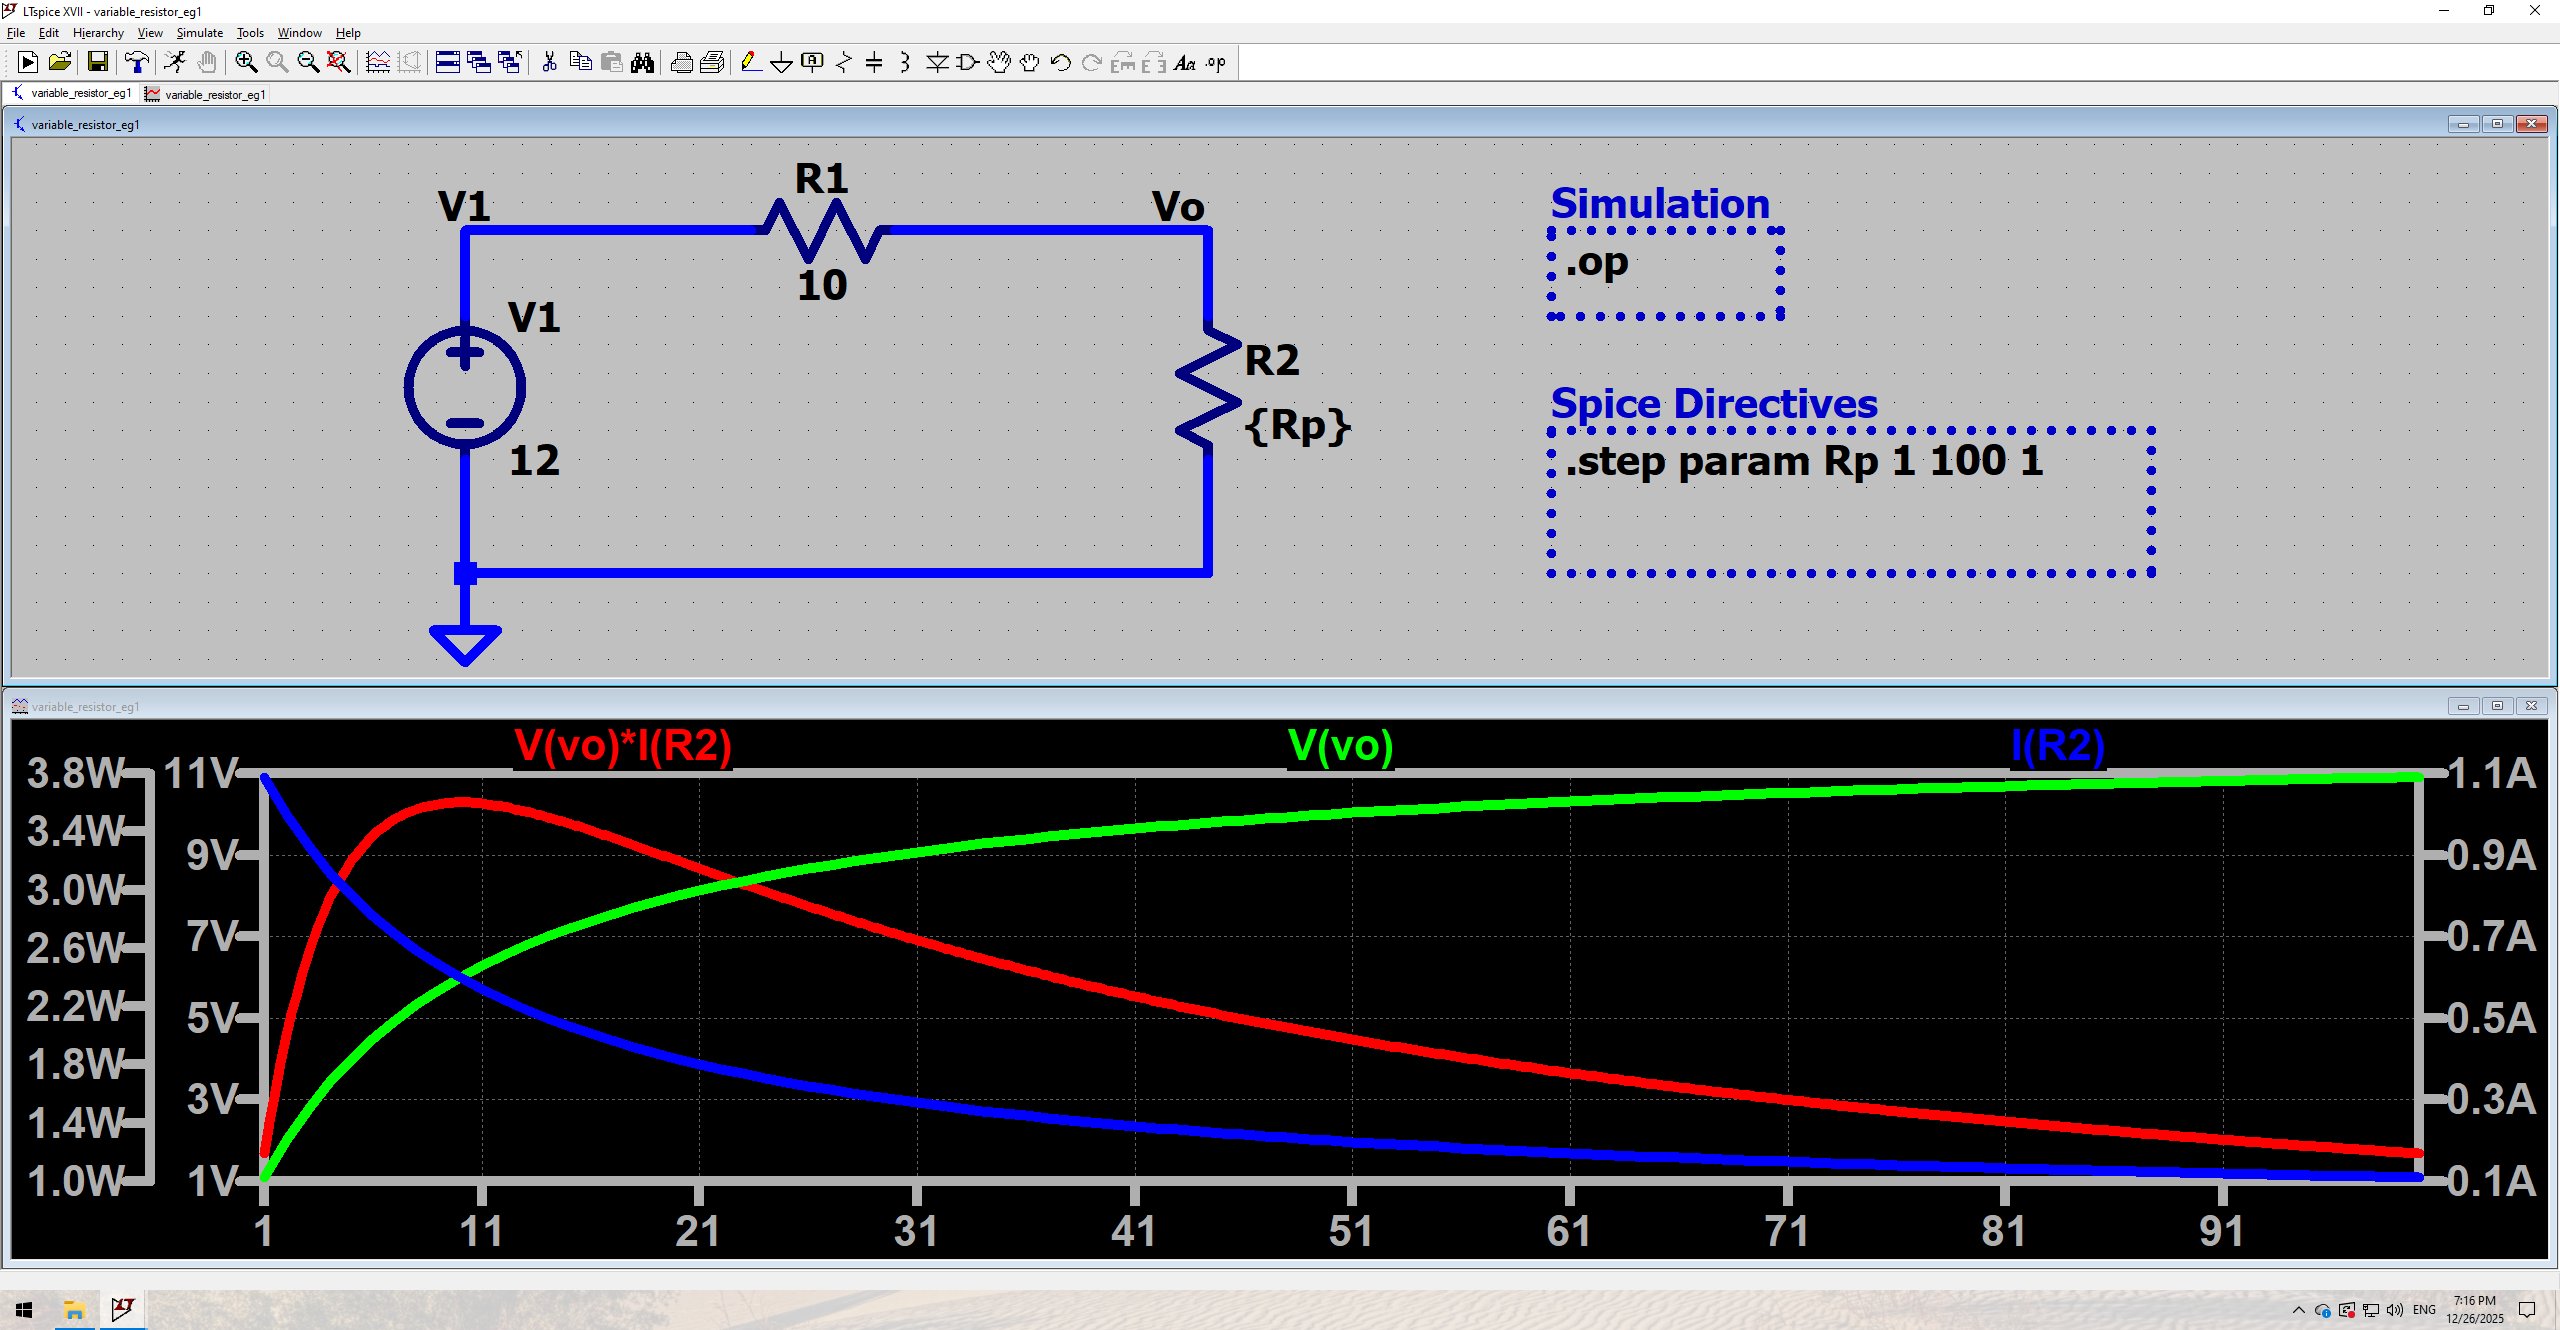Select the scissors cut tool

point(549,63)
